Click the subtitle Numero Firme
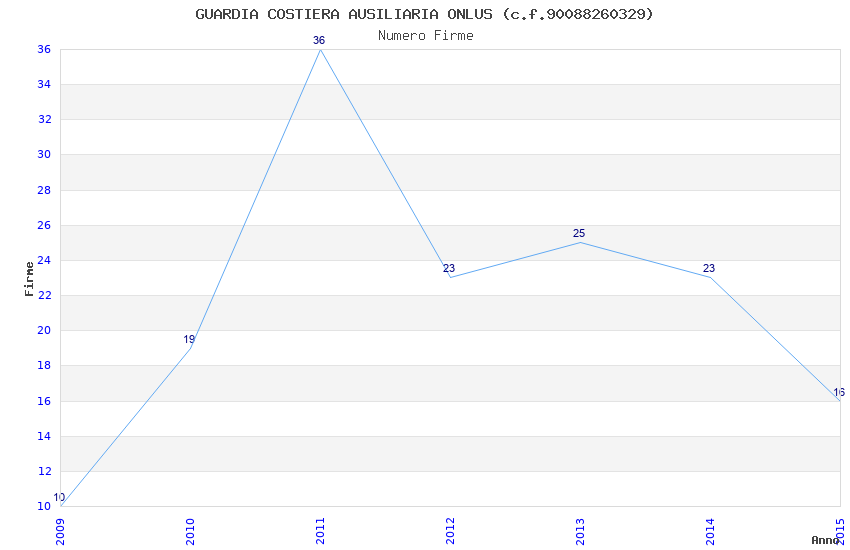The image size is (850, 550). point(426,36)
